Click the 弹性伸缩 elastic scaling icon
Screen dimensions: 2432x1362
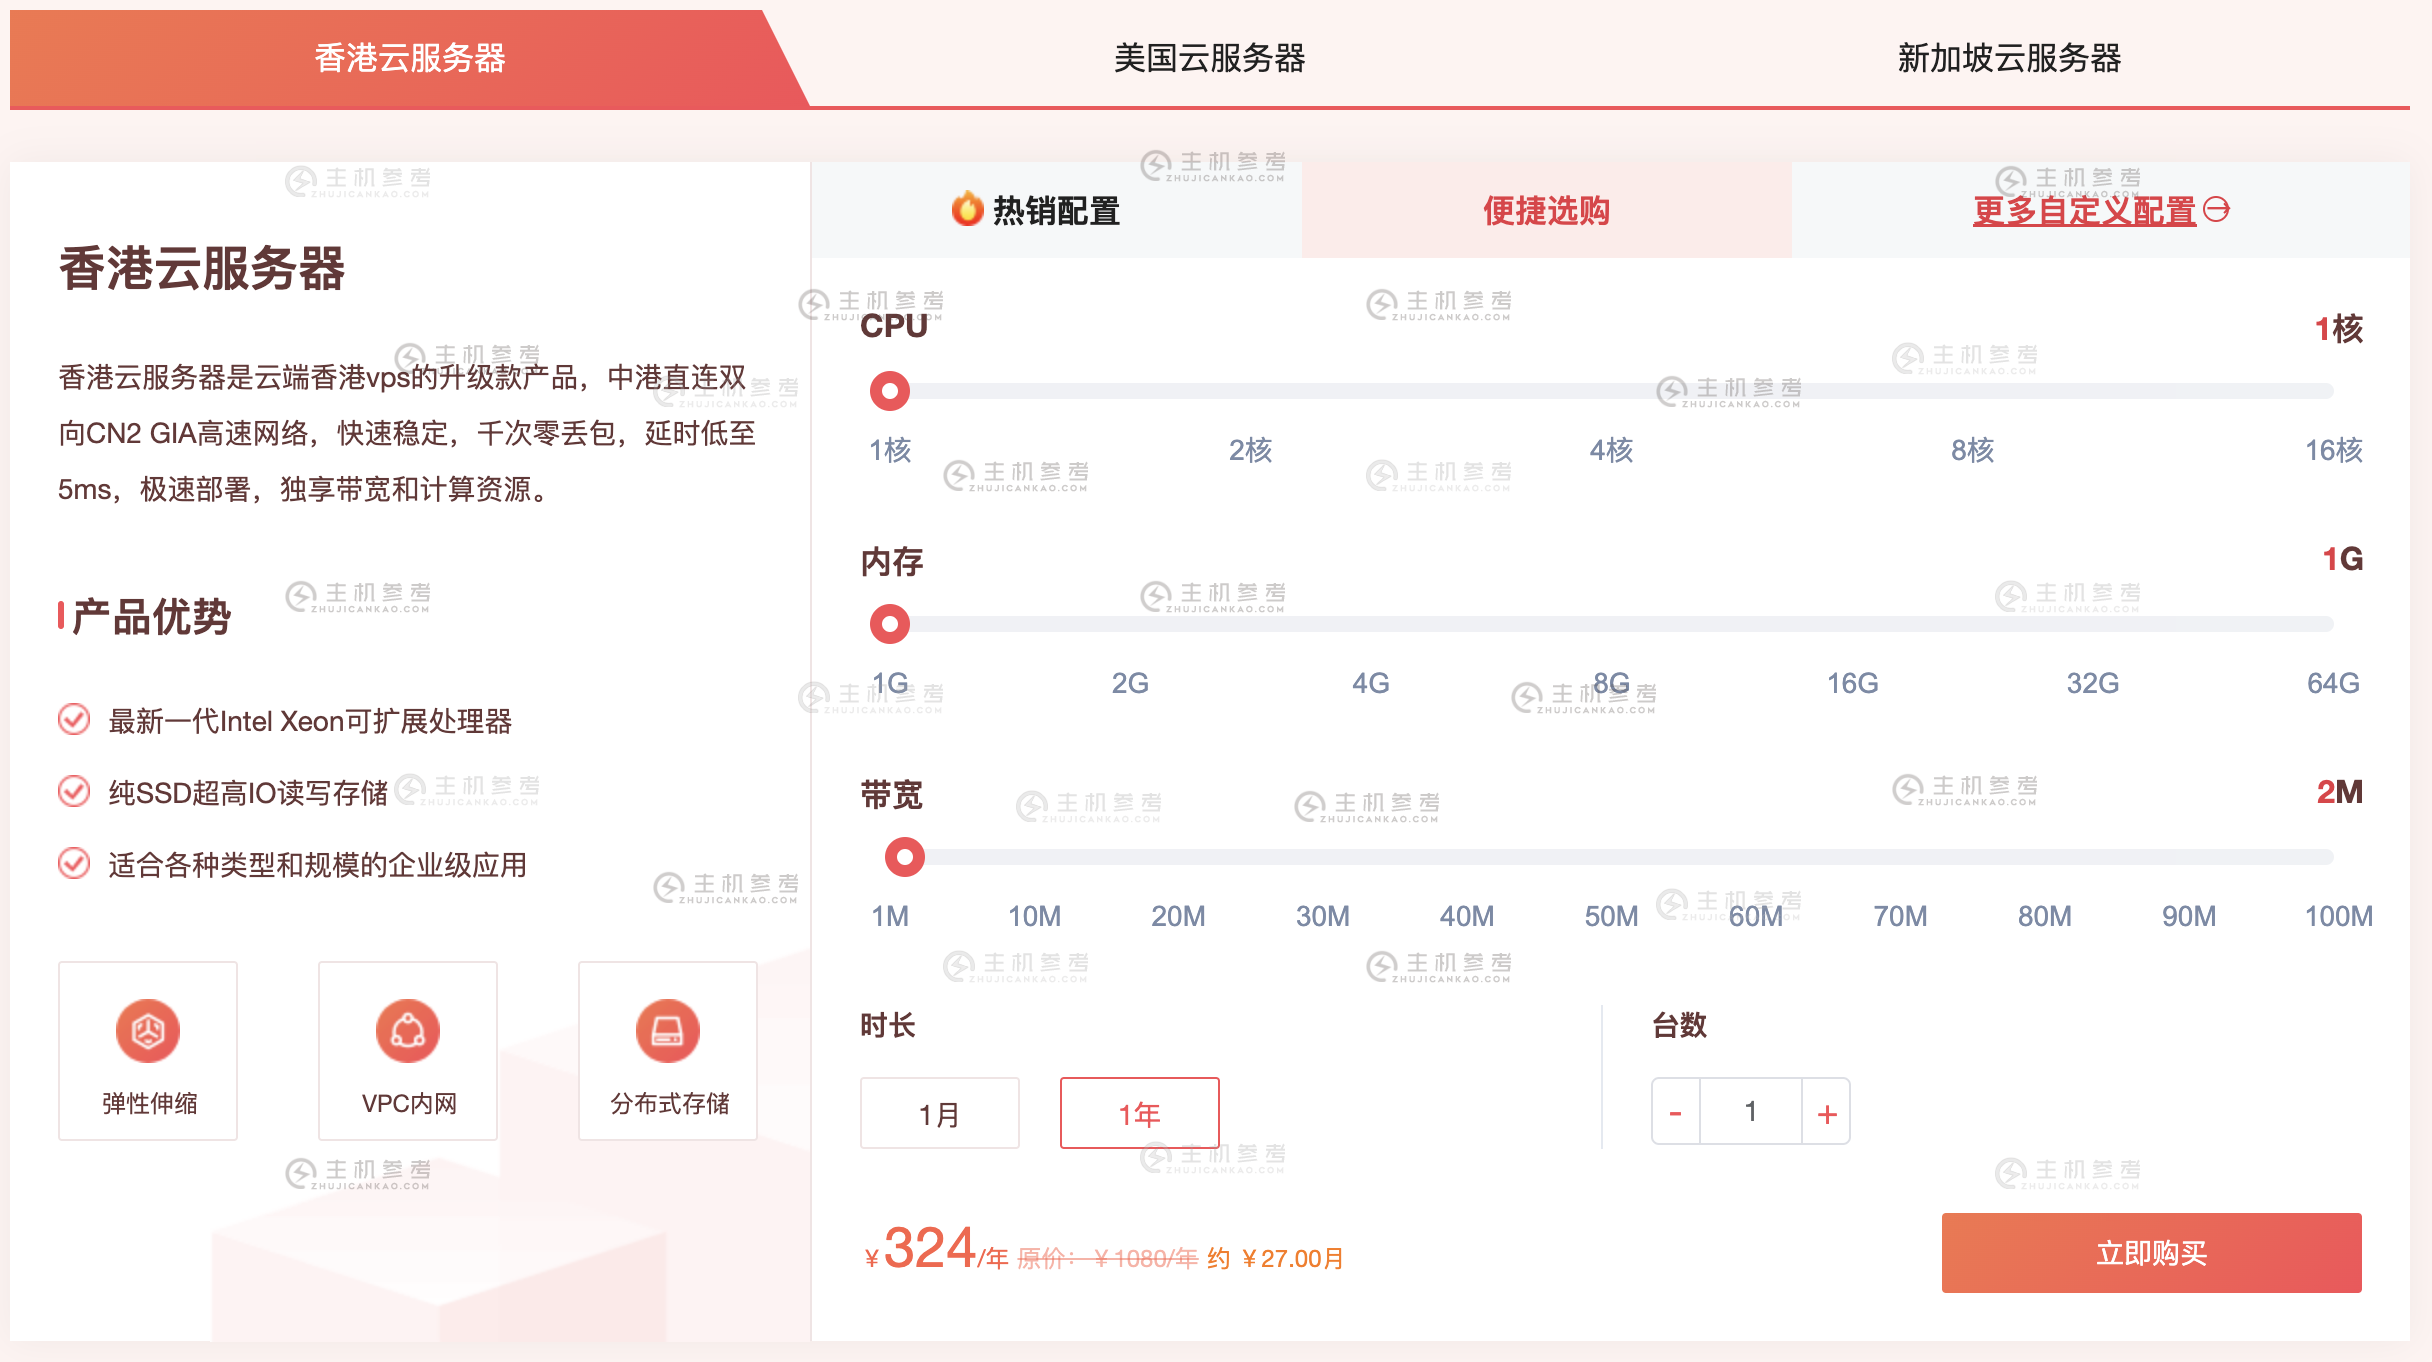(147, 1031)
